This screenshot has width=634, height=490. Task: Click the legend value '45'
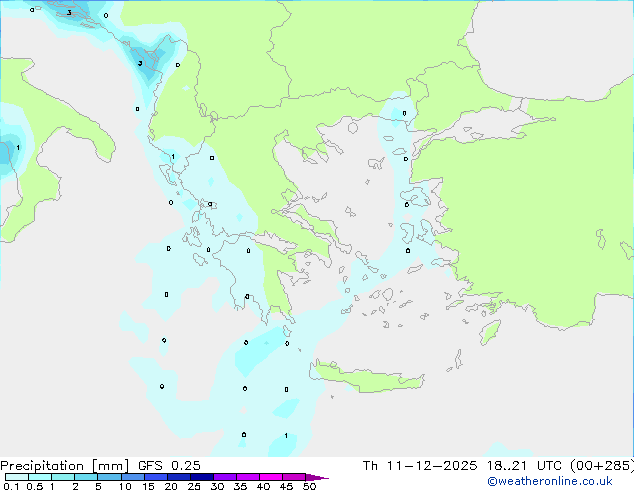[x=286, y=486]
